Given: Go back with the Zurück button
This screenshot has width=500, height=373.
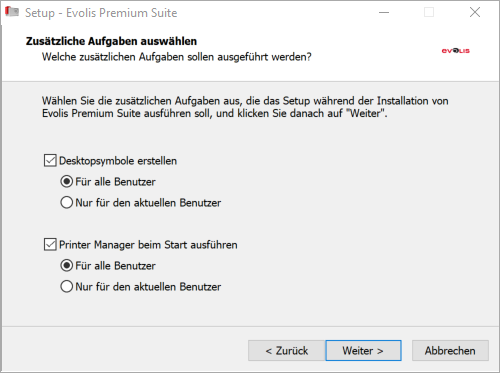Looking at the screenshot, I should pos(287,351).
